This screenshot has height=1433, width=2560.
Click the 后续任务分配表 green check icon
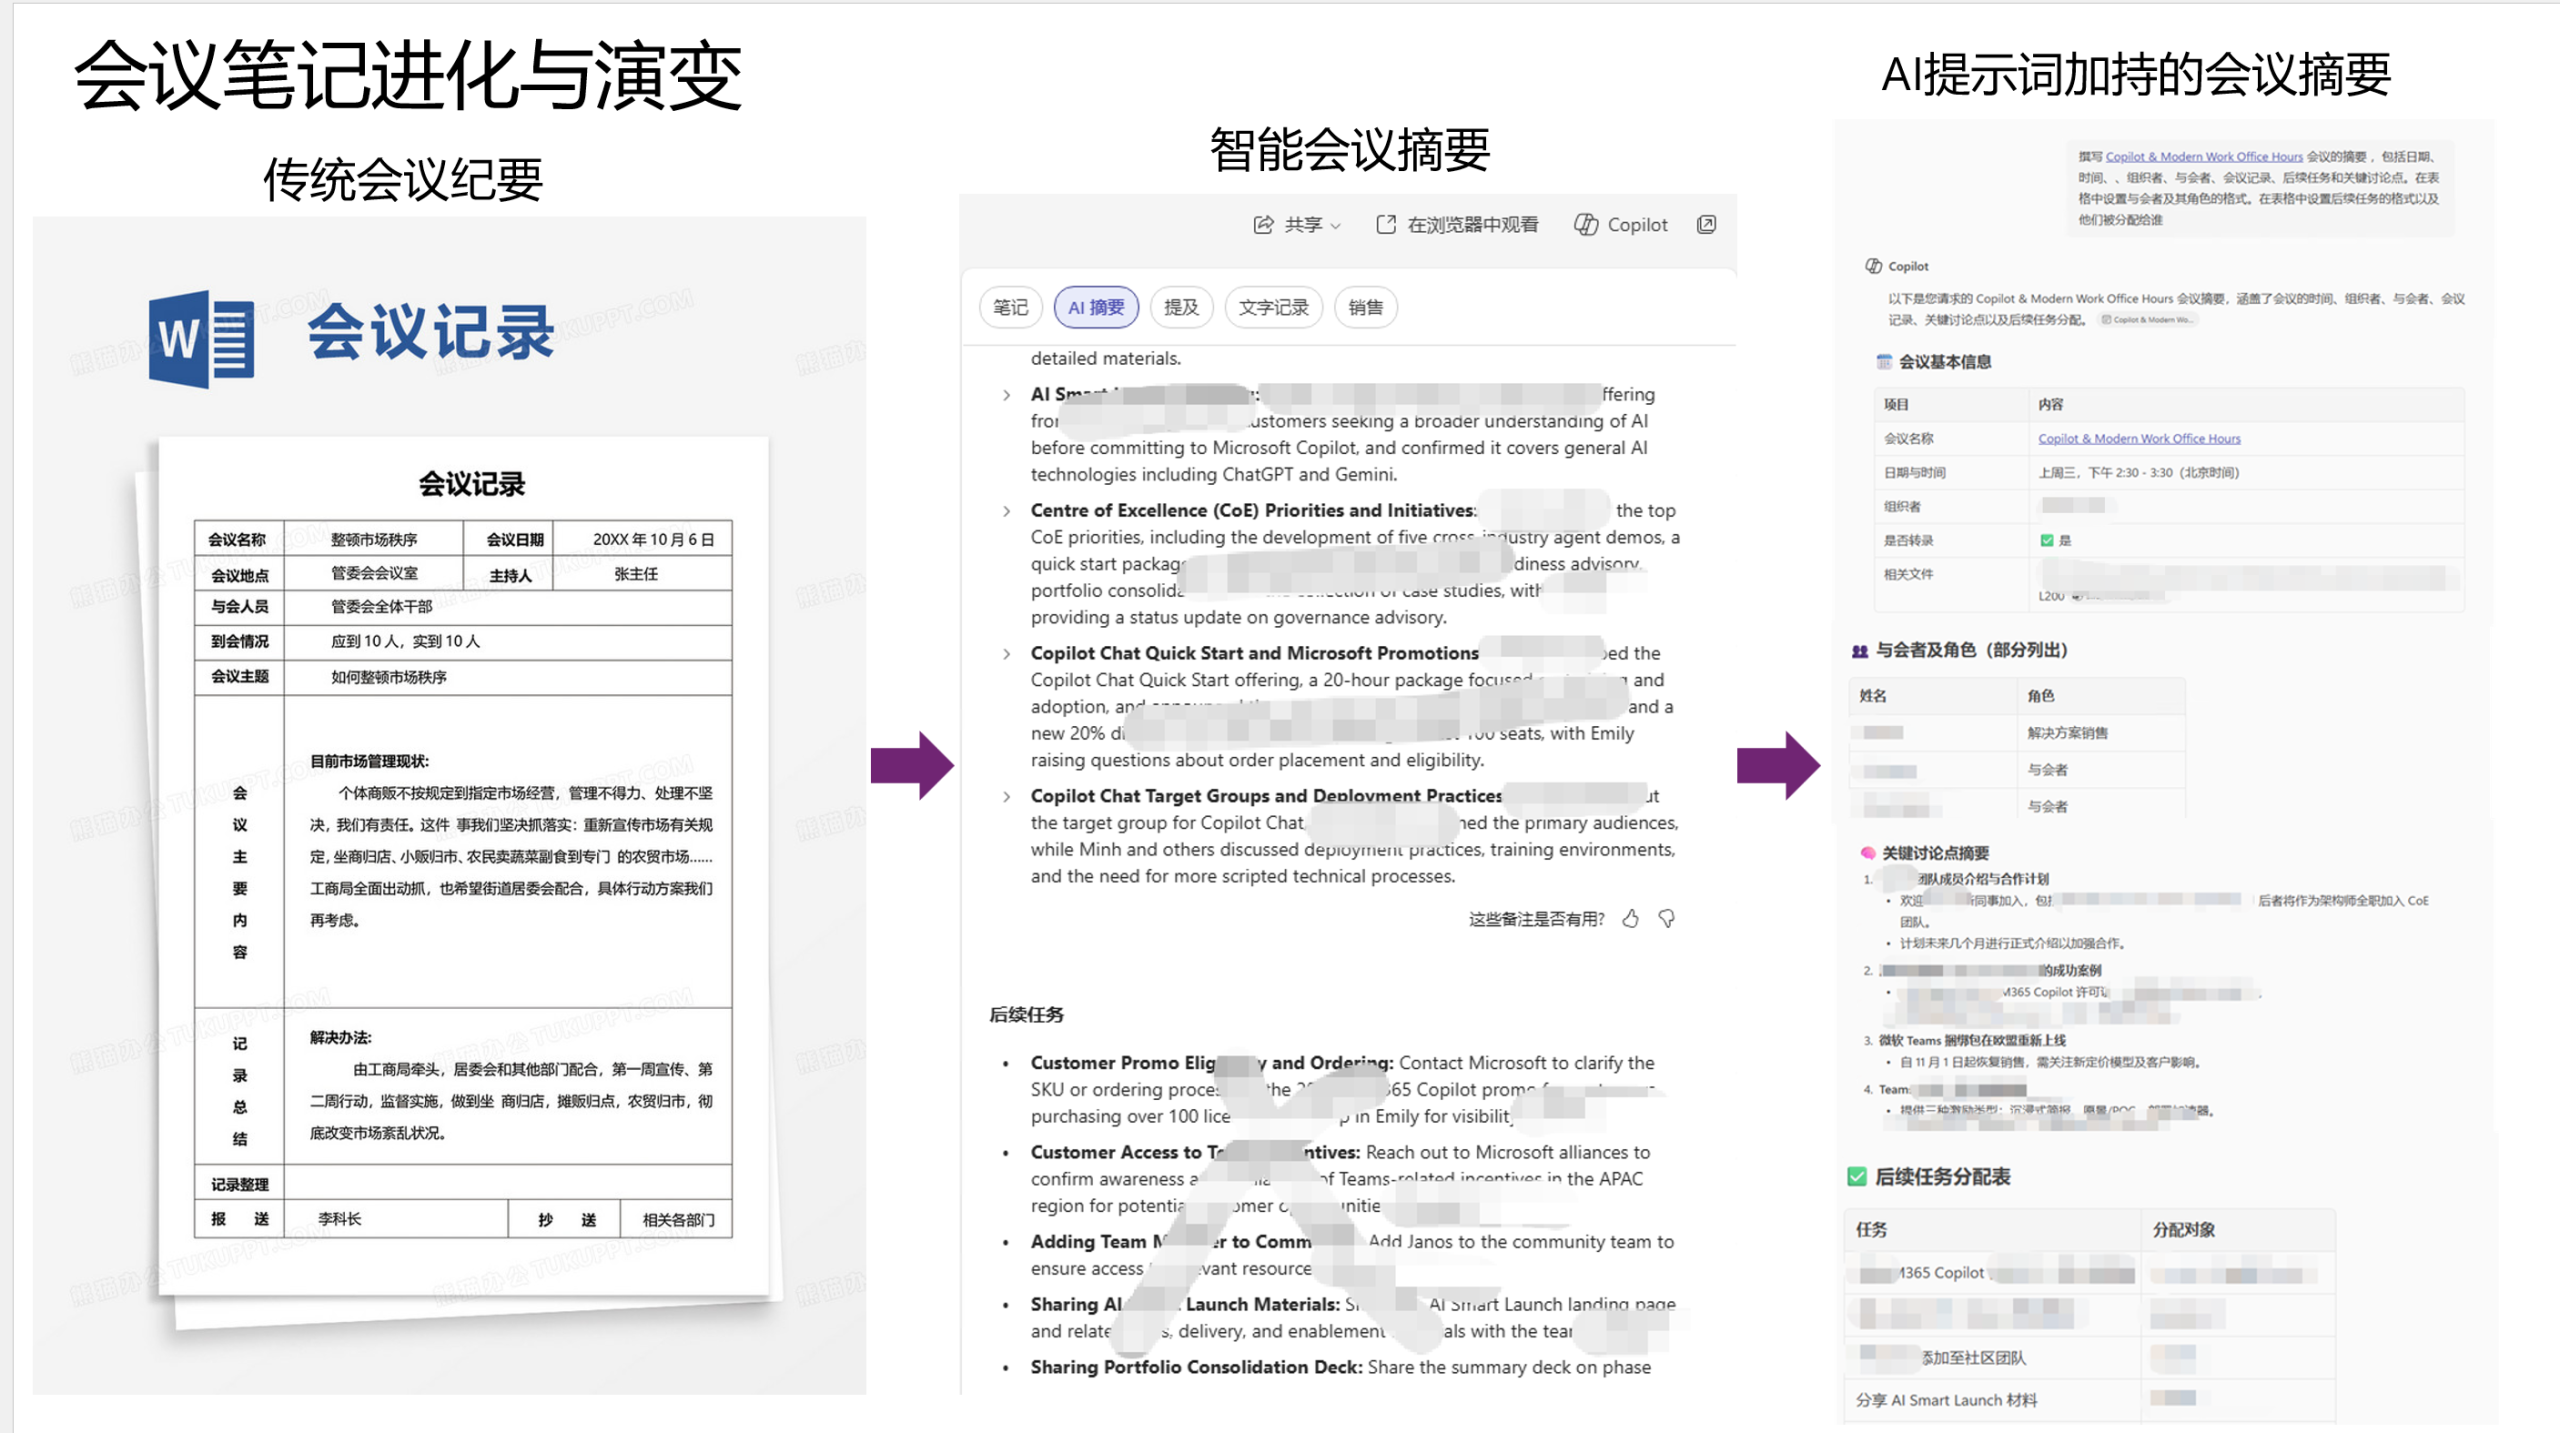(x=1857, y=1176)
